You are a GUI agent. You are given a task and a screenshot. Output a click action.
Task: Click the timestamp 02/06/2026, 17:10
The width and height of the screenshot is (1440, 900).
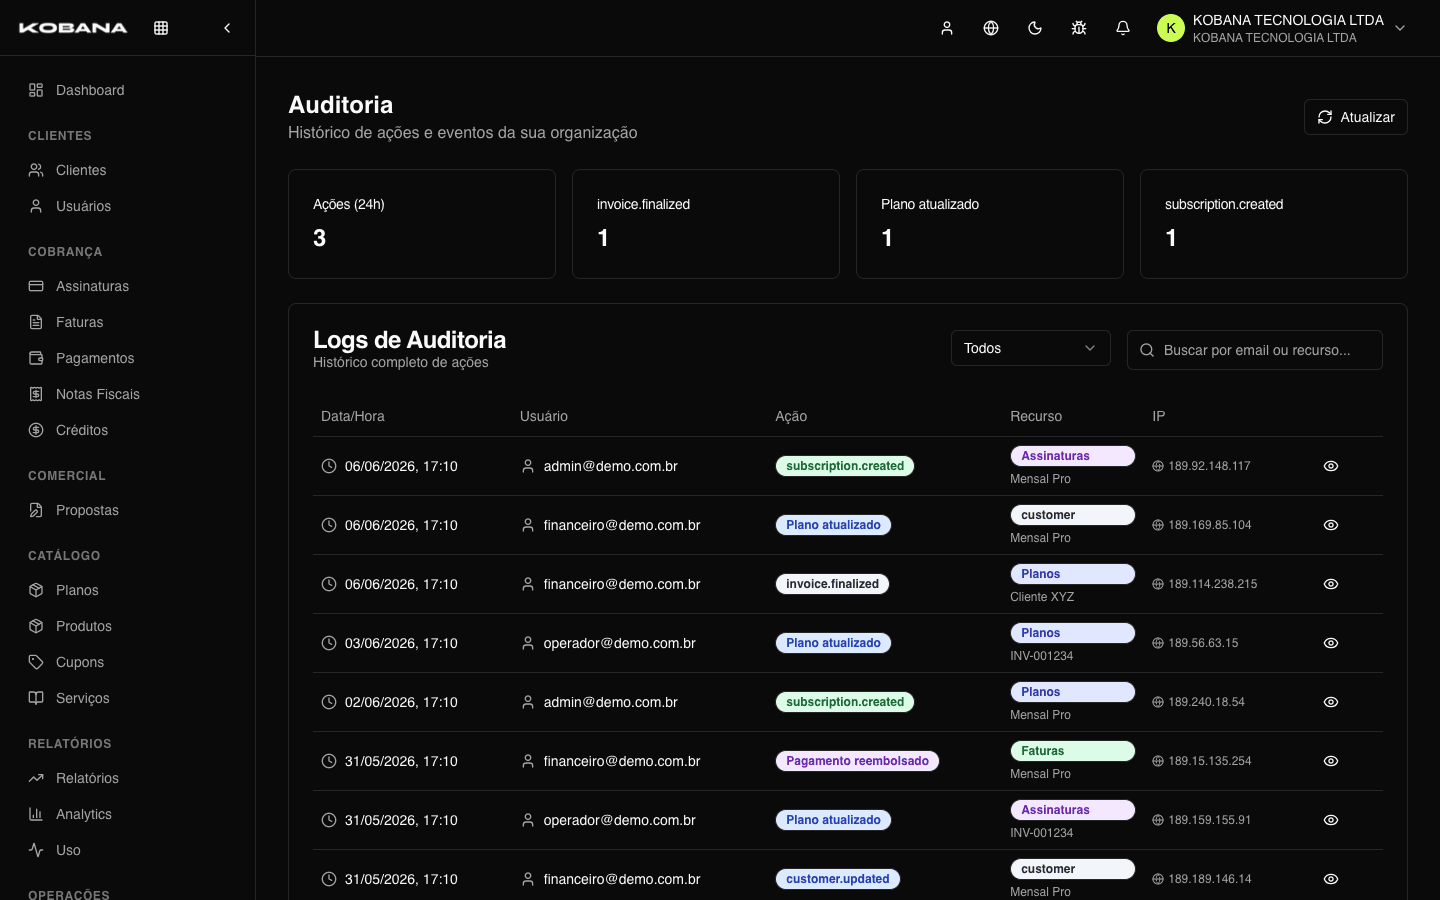[401, 702]
